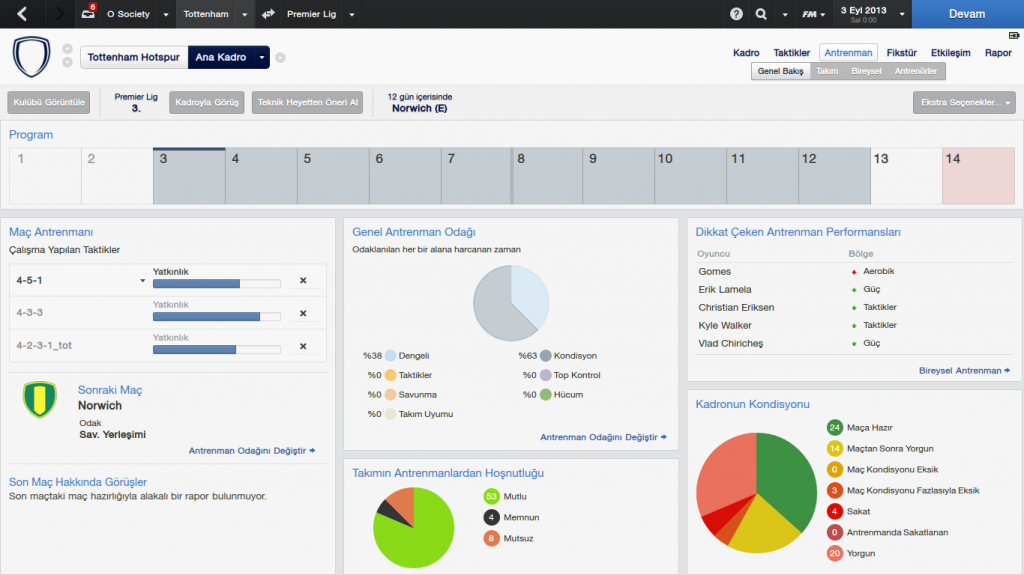Select the Bireysel training sub-tab
Screen dimensions: 1024x575
pos(866,71)
